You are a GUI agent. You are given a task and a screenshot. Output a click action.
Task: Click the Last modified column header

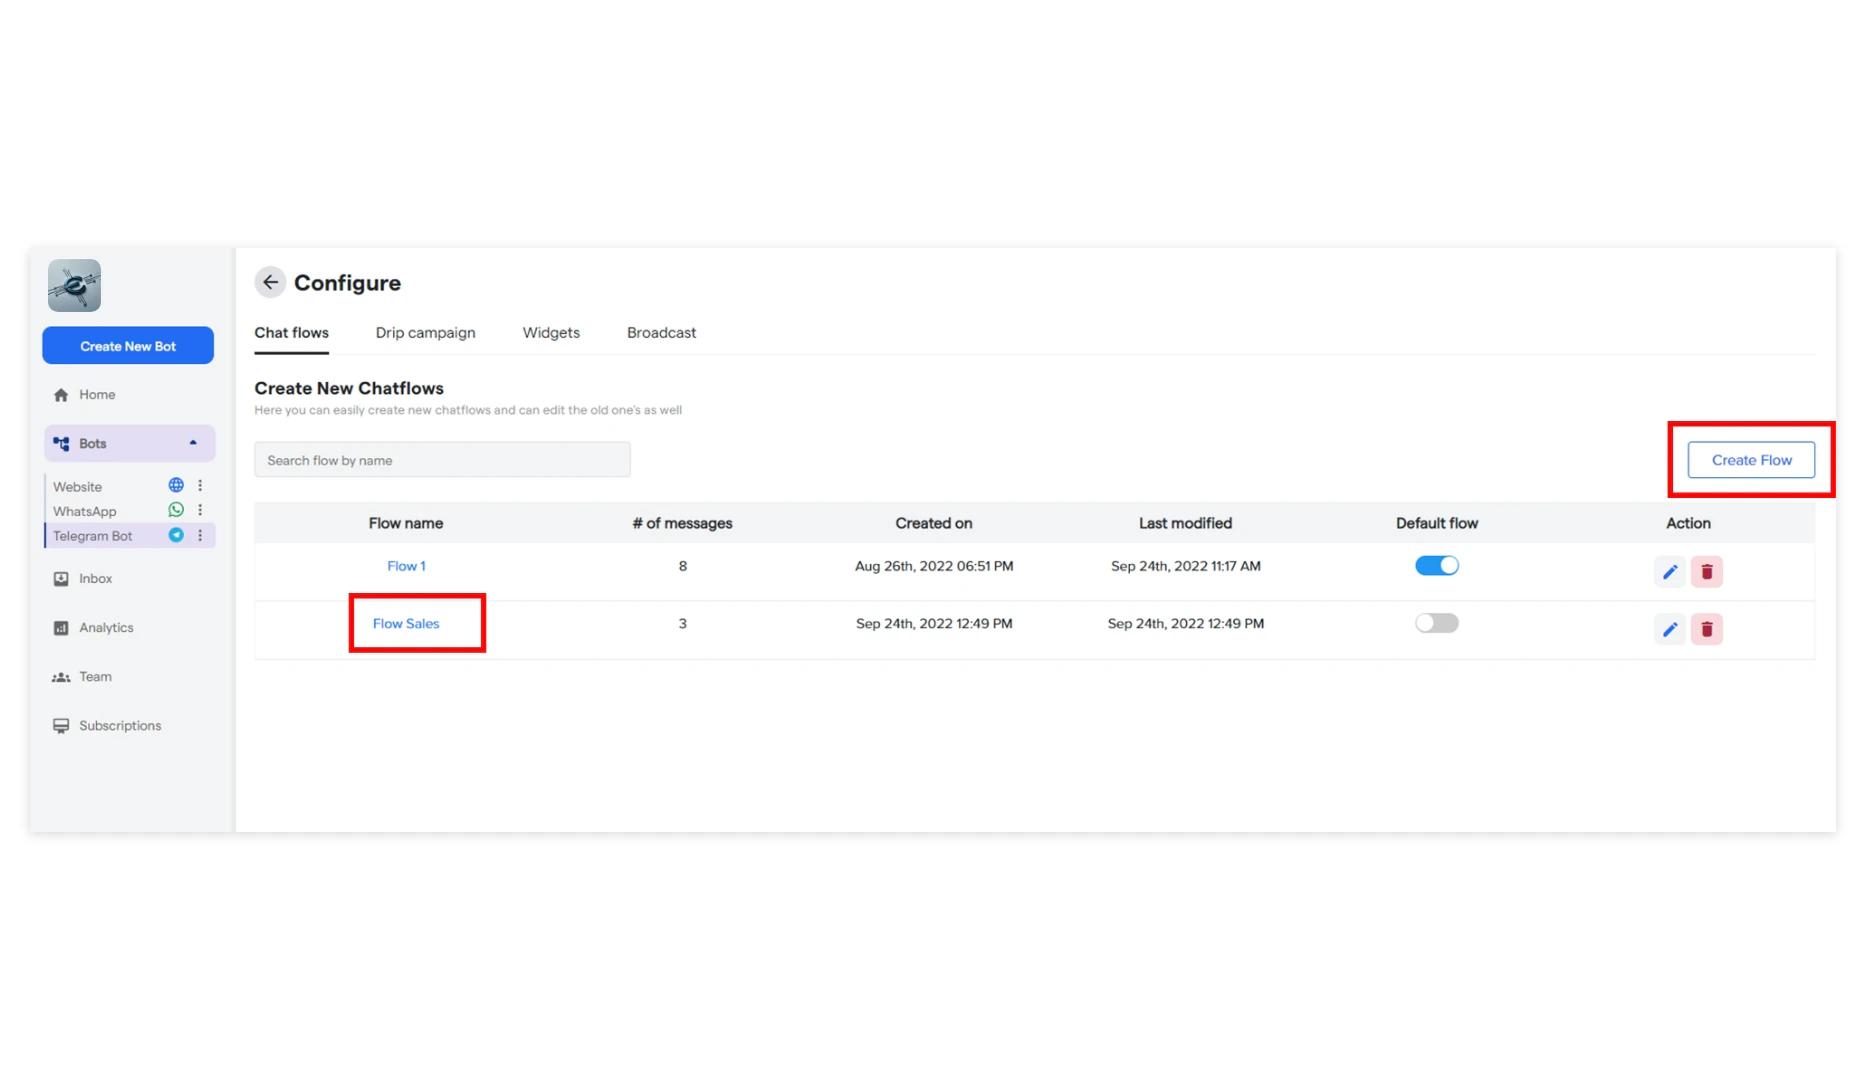(1185, 523)
